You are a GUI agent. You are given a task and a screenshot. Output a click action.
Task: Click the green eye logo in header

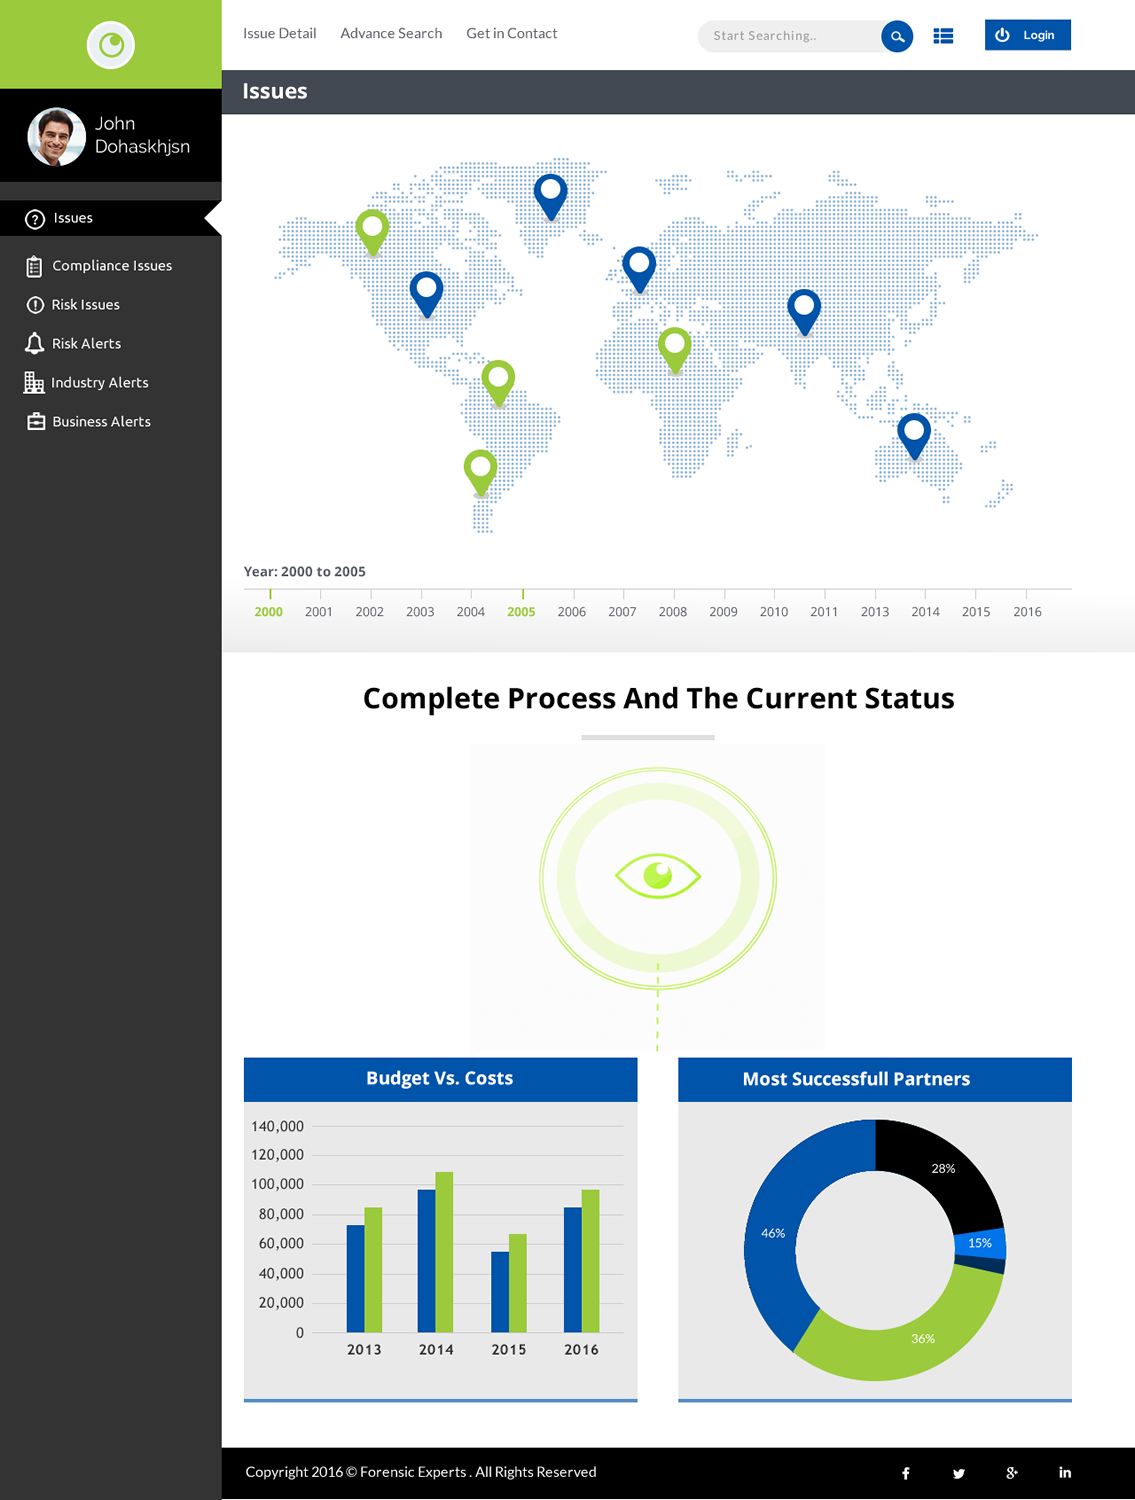pyautogui.click(x=111, y=45)
